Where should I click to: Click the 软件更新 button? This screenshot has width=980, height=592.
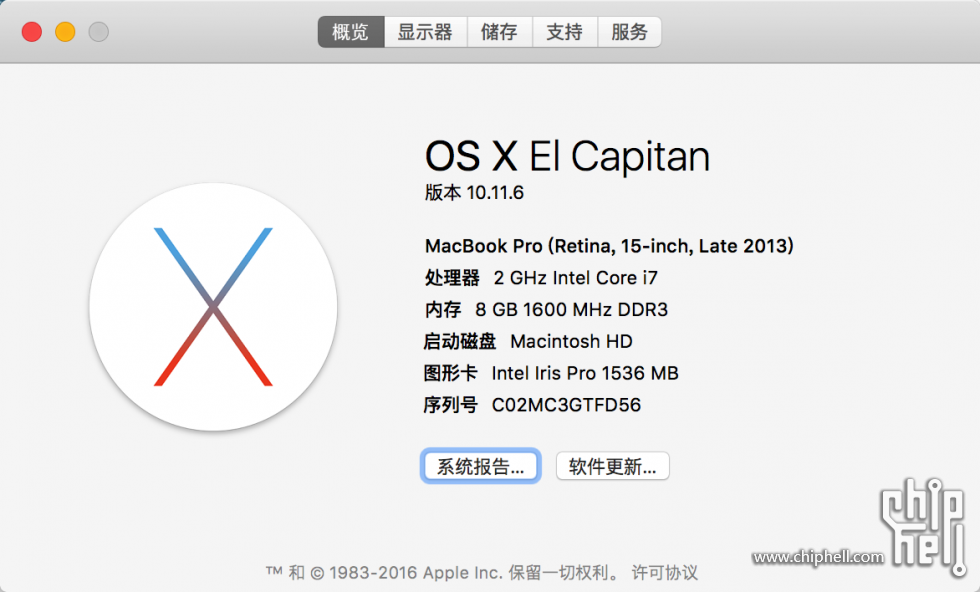pos(612,466)
